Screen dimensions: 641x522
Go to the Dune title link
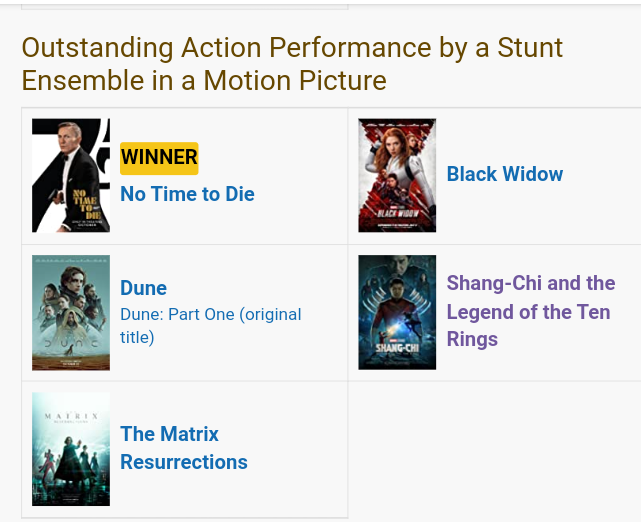pos(143,288)
